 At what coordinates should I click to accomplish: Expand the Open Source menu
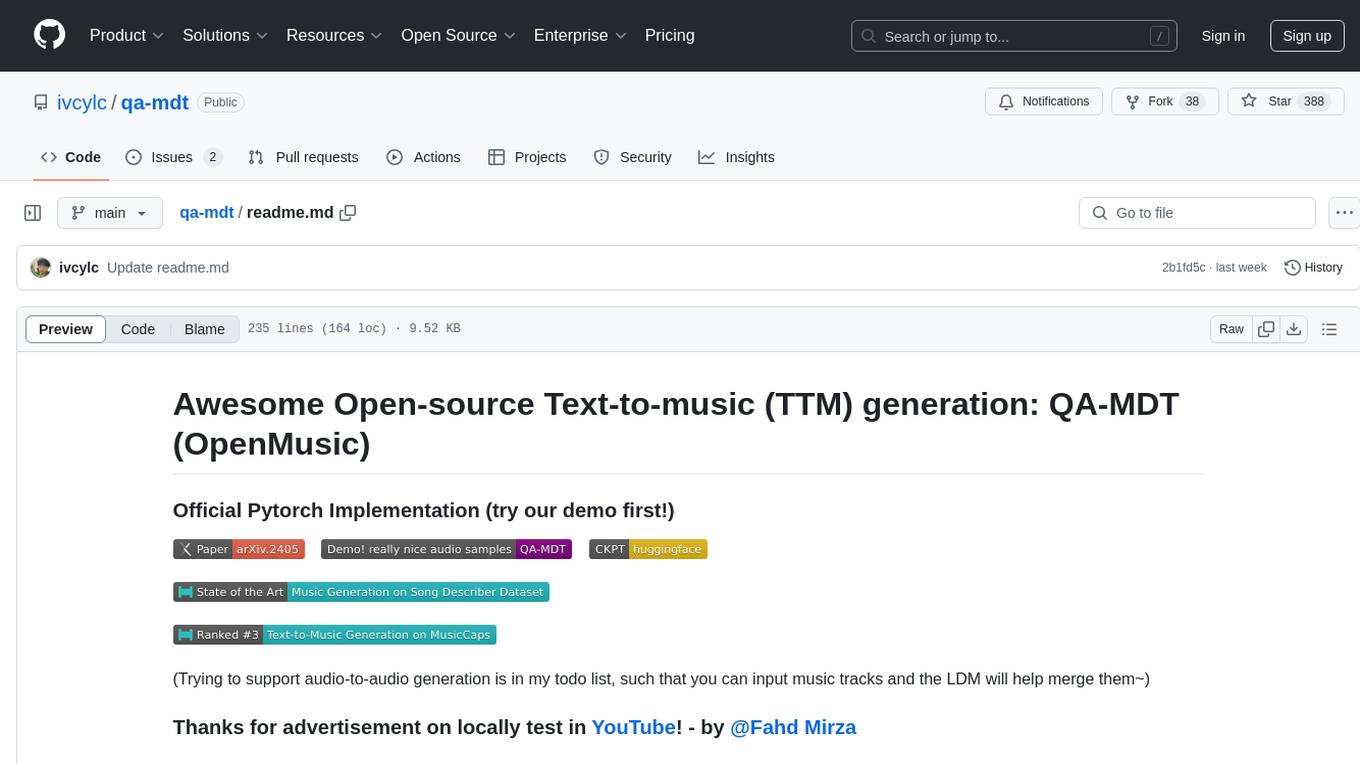[x=458, y=35]
